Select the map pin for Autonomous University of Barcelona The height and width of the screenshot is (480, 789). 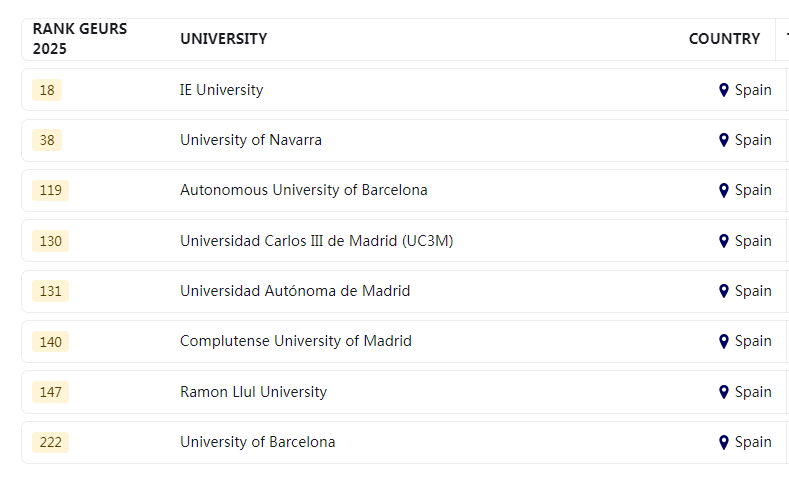tap(724, 190)
